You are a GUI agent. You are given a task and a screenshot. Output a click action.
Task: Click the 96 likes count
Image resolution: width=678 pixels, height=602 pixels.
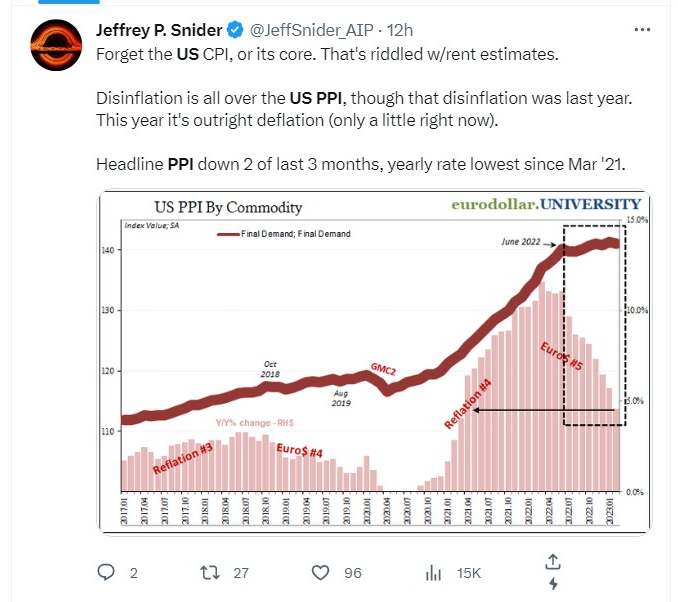(x=353, y=573)
